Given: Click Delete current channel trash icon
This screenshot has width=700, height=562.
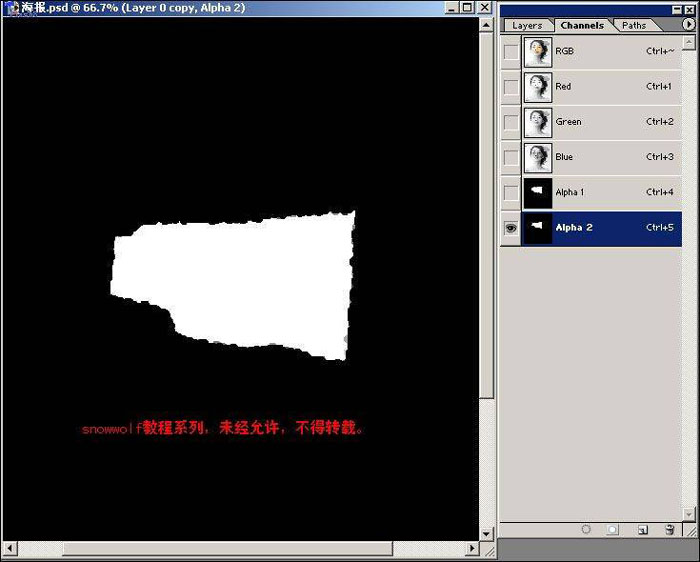Looking at the screenshot, I should (x=670, y=530).
